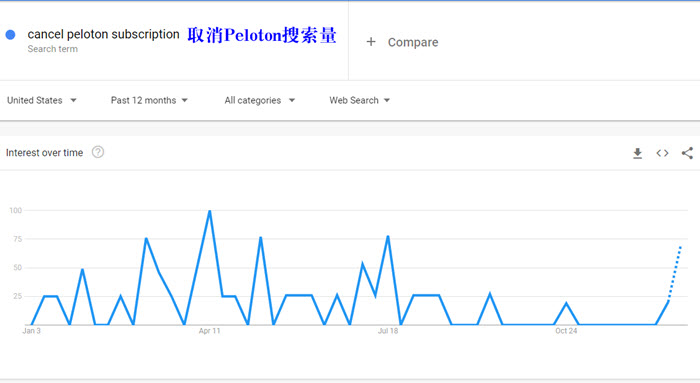The height and width of the screenshot is (383, 700).
Task: Select the Jul 18 peak on chart
Action: click(388, 236)
